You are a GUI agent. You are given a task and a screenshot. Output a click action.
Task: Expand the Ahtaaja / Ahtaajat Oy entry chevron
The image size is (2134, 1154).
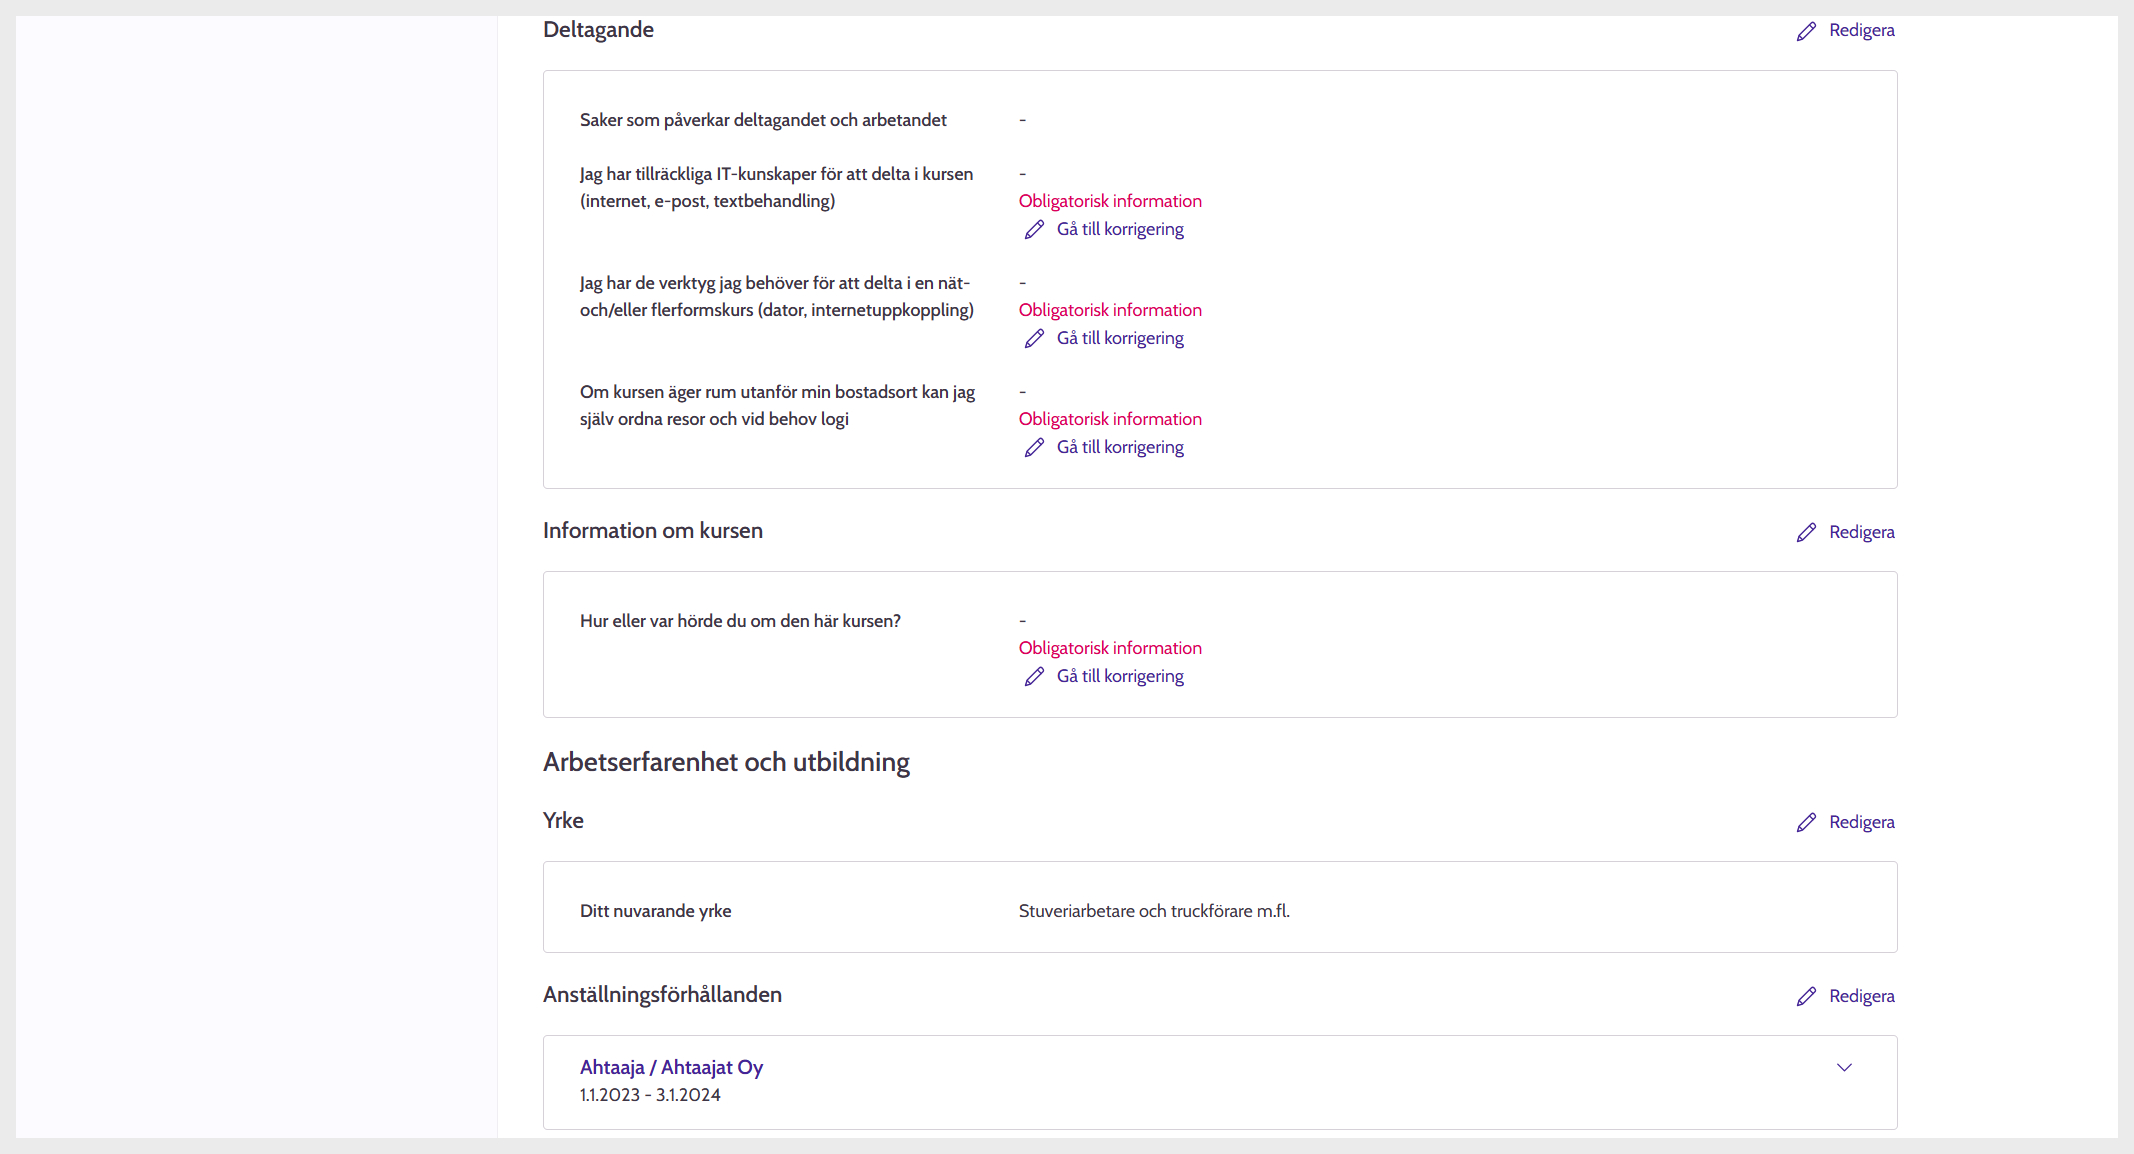tap(1845, 1068)
